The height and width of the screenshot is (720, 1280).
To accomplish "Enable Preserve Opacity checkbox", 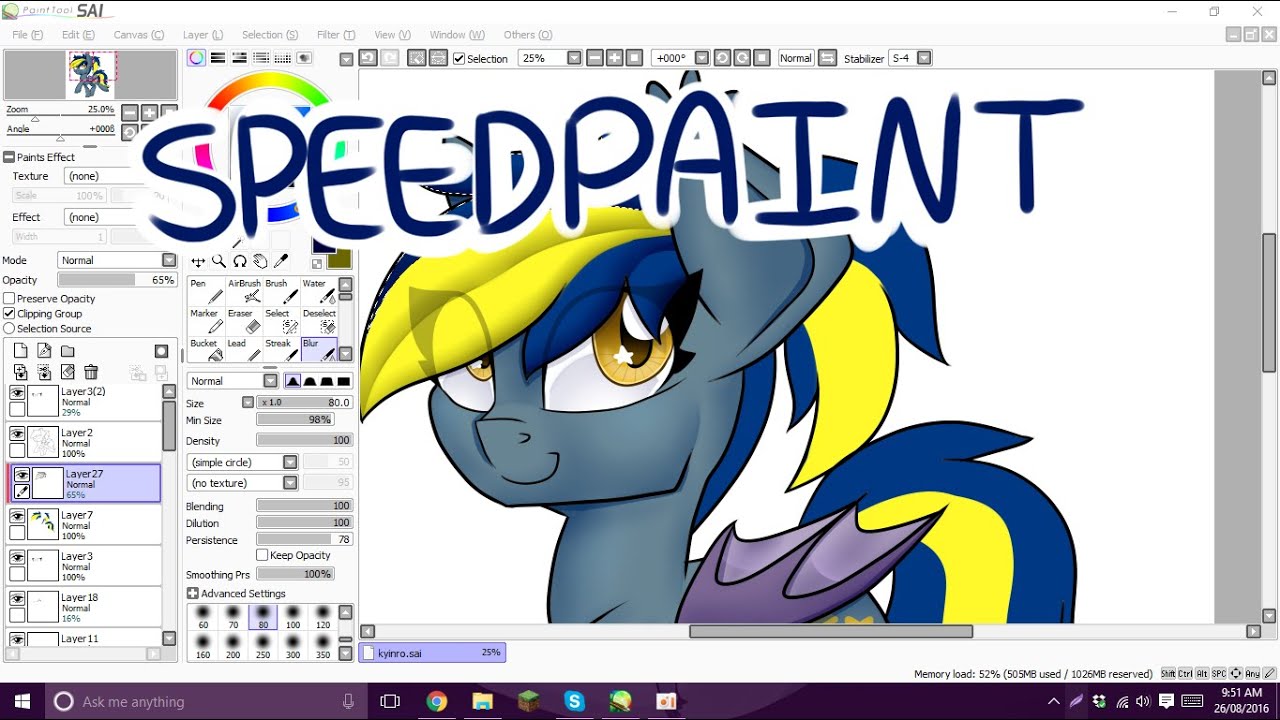I will click(9, 299).
